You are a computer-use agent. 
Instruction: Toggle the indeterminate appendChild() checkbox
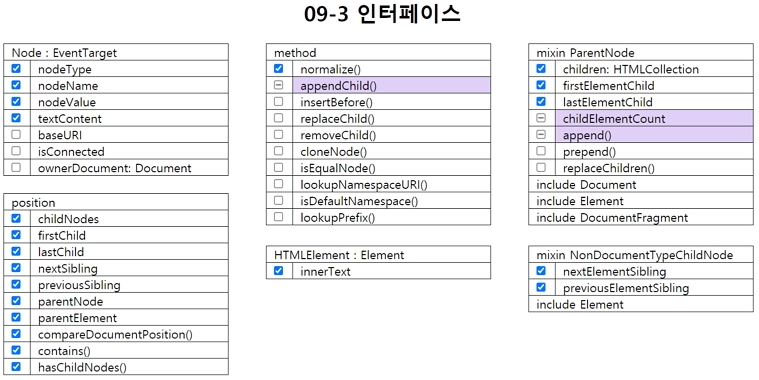click(x=278, y=85)
